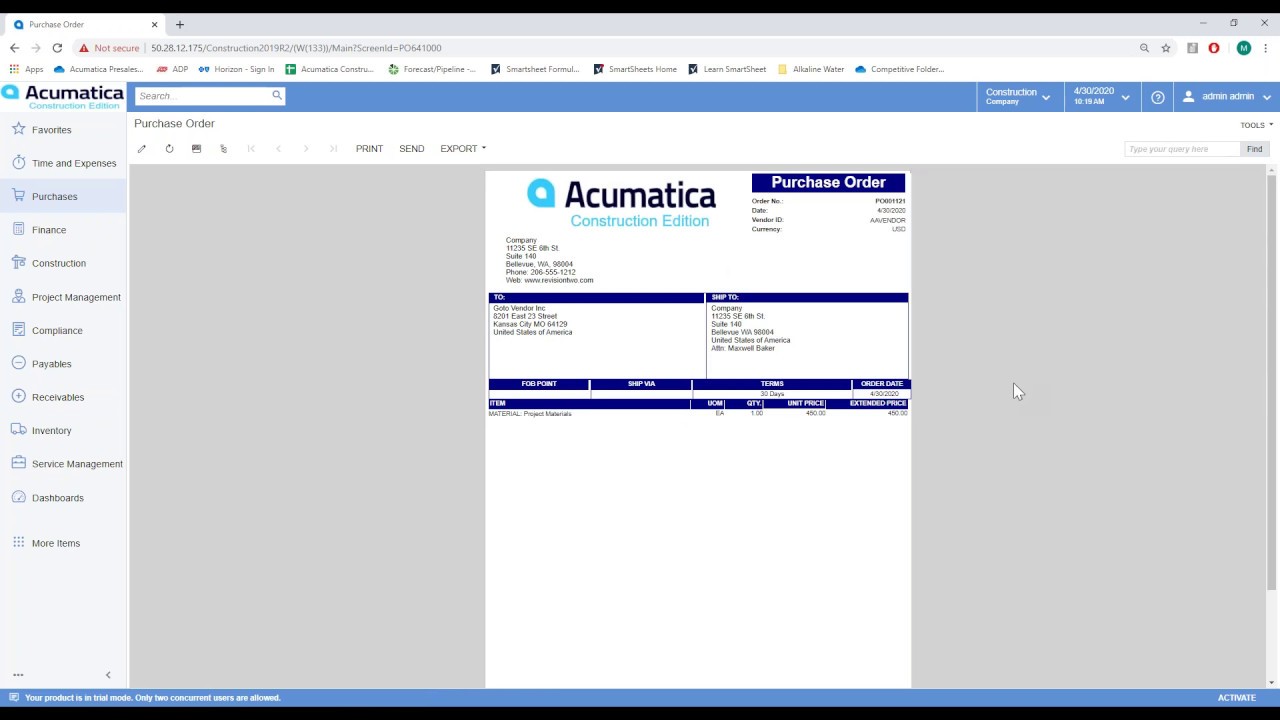The height and width of the screenshot is (720, 1280).
Task: Select the Payables sidebar label
Action: click(x=51, y=364)
